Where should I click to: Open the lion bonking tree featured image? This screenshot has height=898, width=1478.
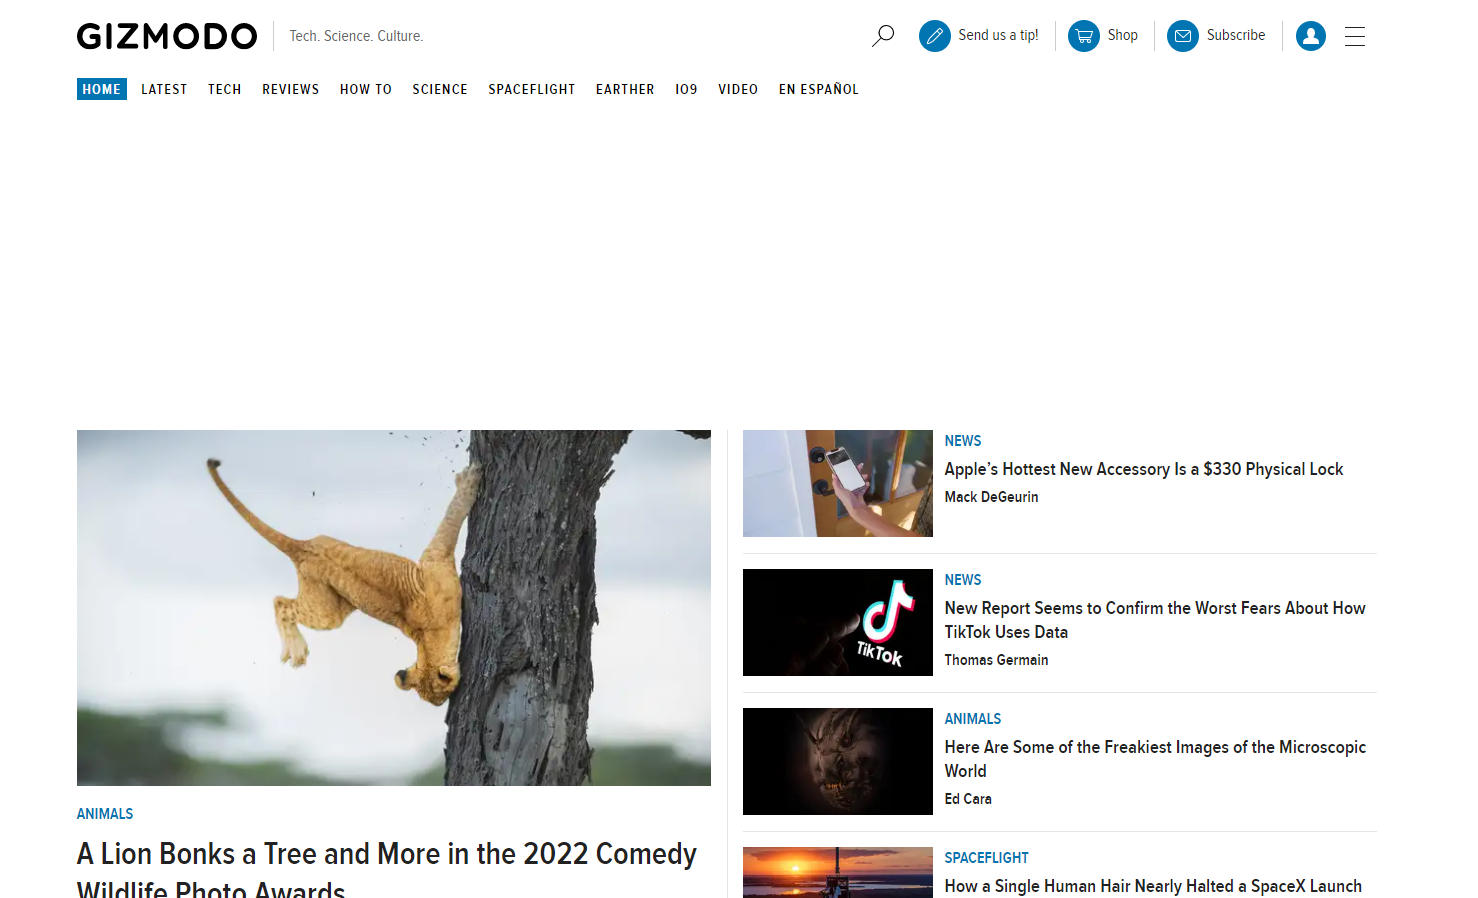point(394,607)
